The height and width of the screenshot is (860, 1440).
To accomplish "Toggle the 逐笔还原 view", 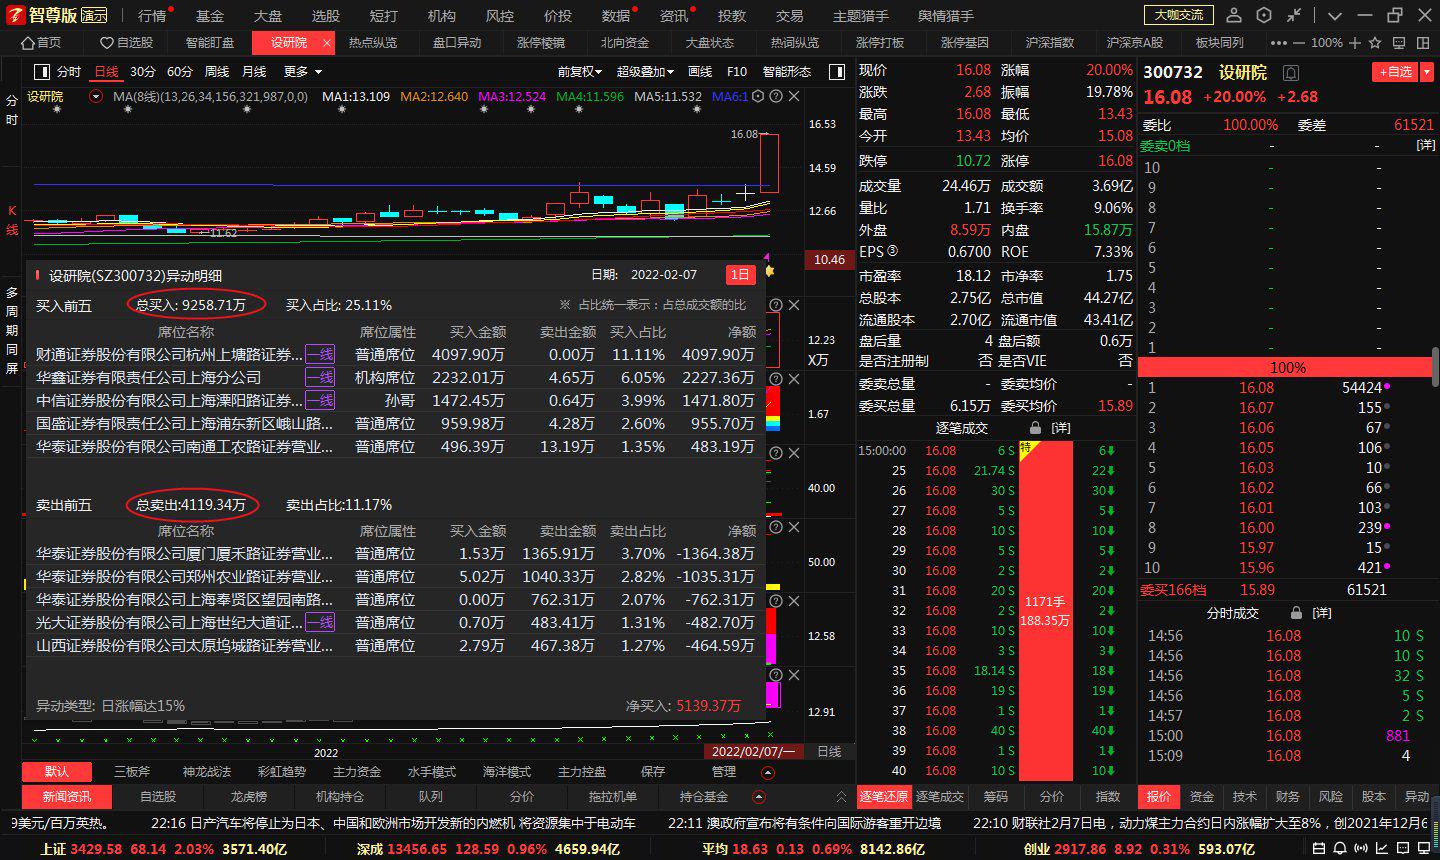I will click(x=884, y=797).
